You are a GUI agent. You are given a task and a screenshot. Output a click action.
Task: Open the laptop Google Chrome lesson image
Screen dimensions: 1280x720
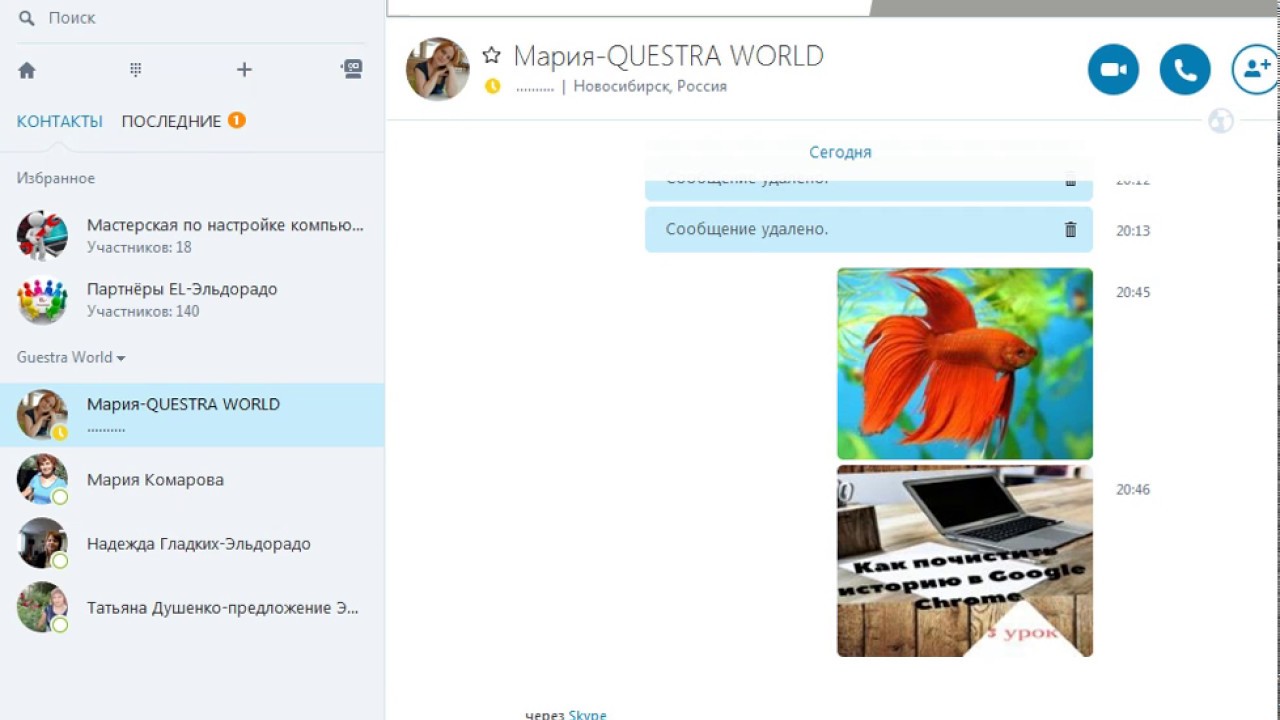(965, 561)
